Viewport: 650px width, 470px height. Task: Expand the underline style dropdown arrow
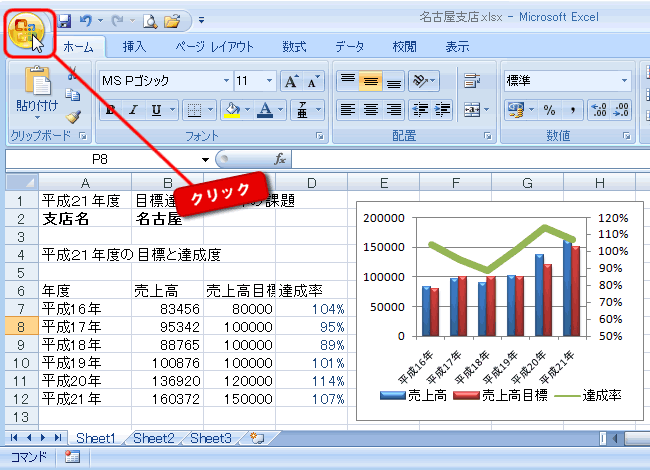click(173, 110)
